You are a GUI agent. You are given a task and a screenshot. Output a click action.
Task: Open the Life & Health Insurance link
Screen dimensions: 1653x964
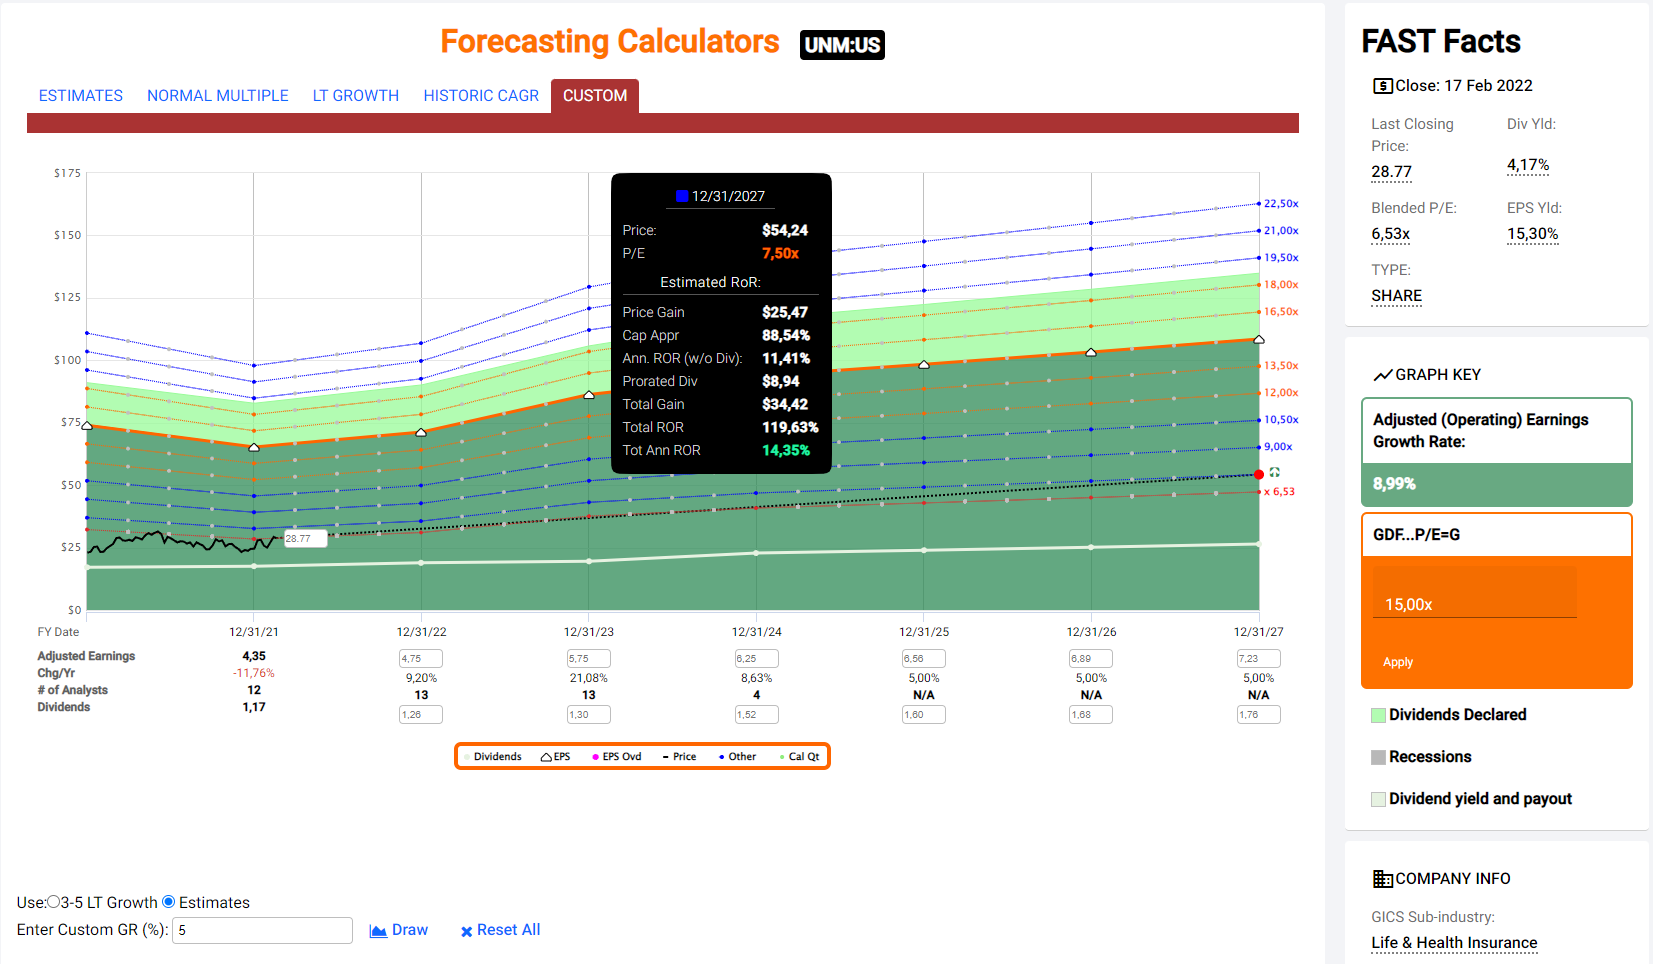point(1454,942)
